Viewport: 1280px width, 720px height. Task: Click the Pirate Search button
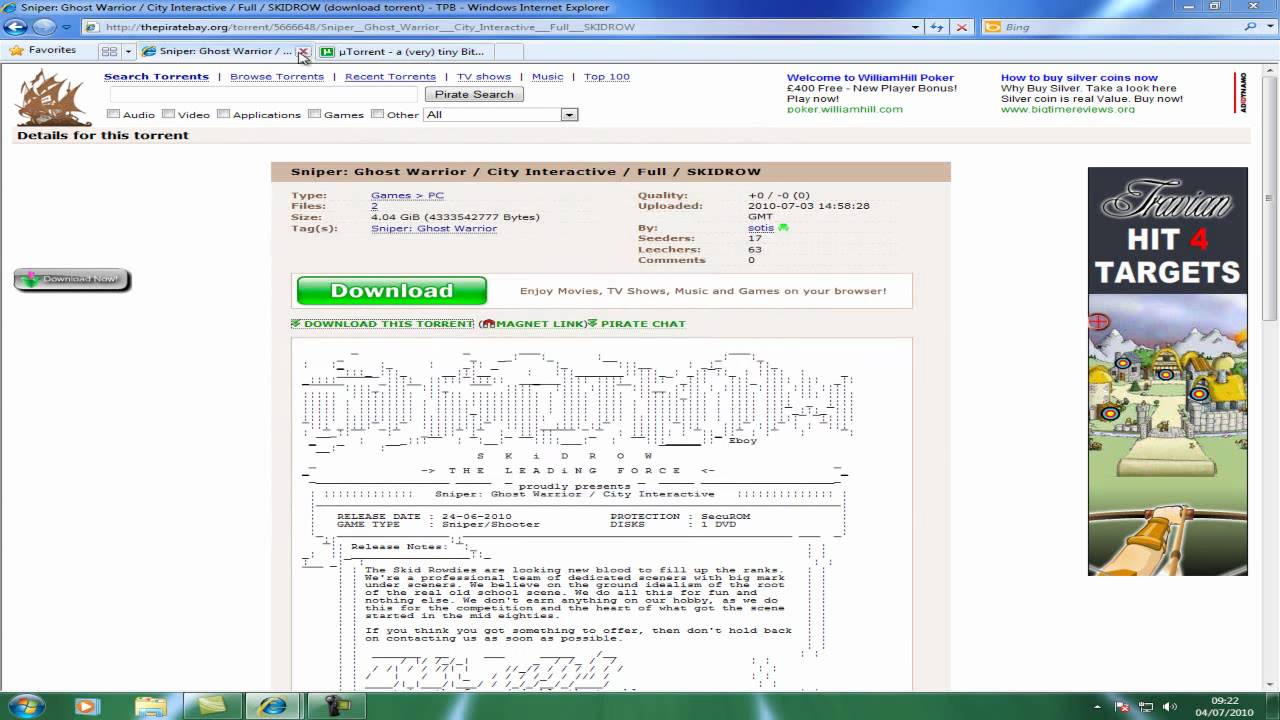click(474, 94)
